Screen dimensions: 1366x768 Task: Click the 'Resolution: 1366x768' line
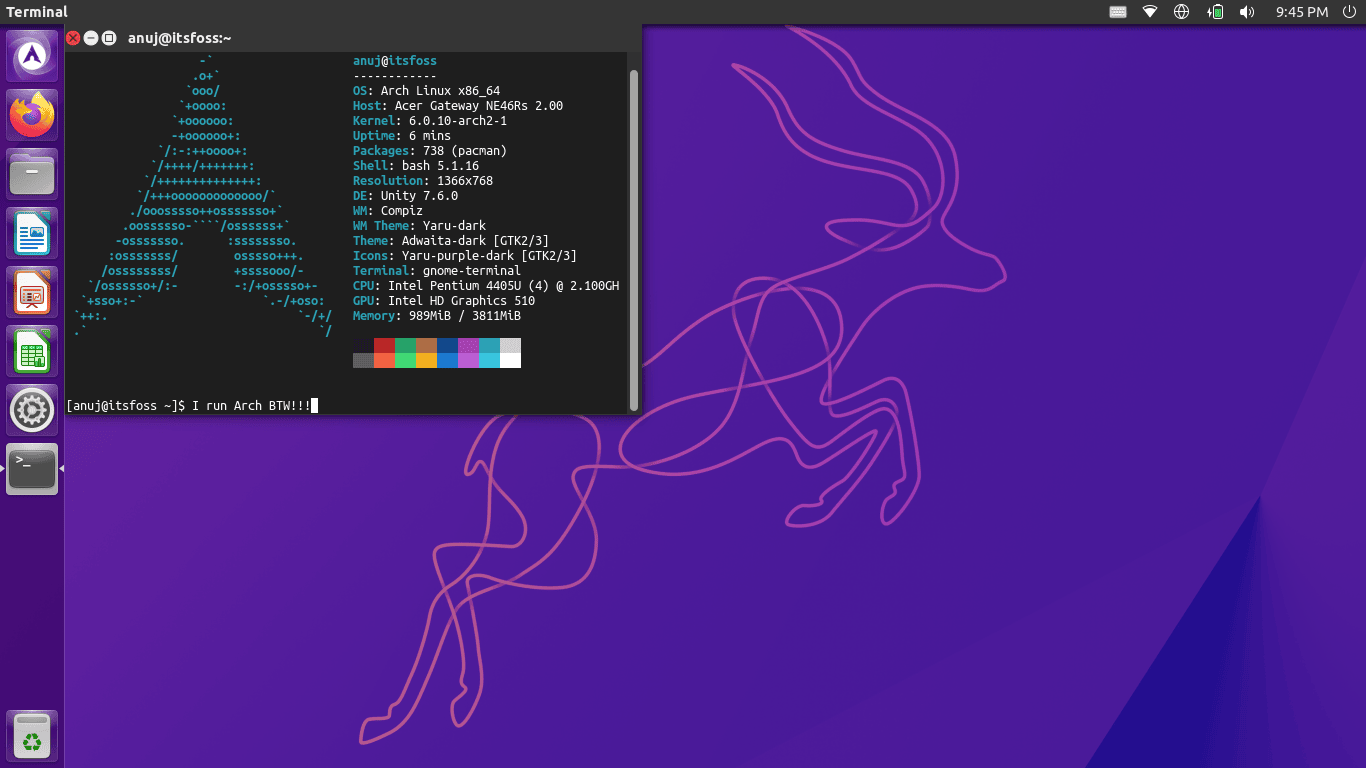tap(423, 181)
